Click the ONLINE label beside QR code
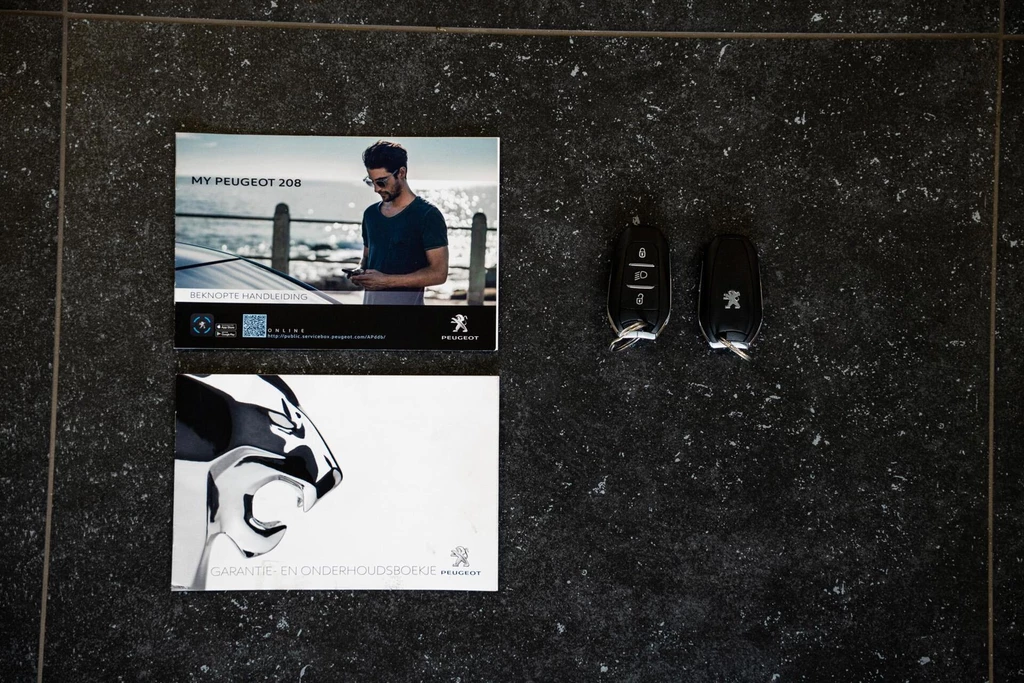The width and height of the screenshot is (1024, 683). pos(285,329)
